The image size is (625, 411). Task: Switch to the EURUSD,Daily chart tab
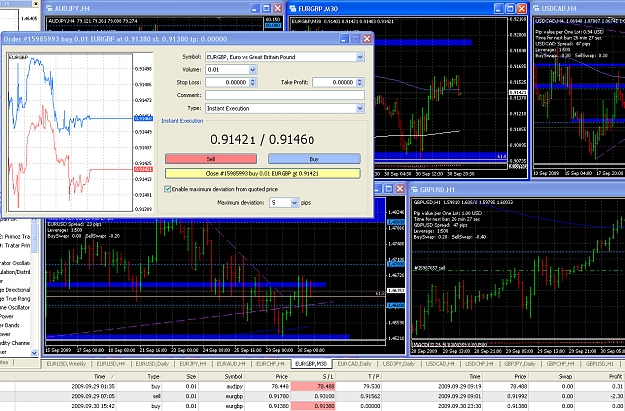click(152, 364)
